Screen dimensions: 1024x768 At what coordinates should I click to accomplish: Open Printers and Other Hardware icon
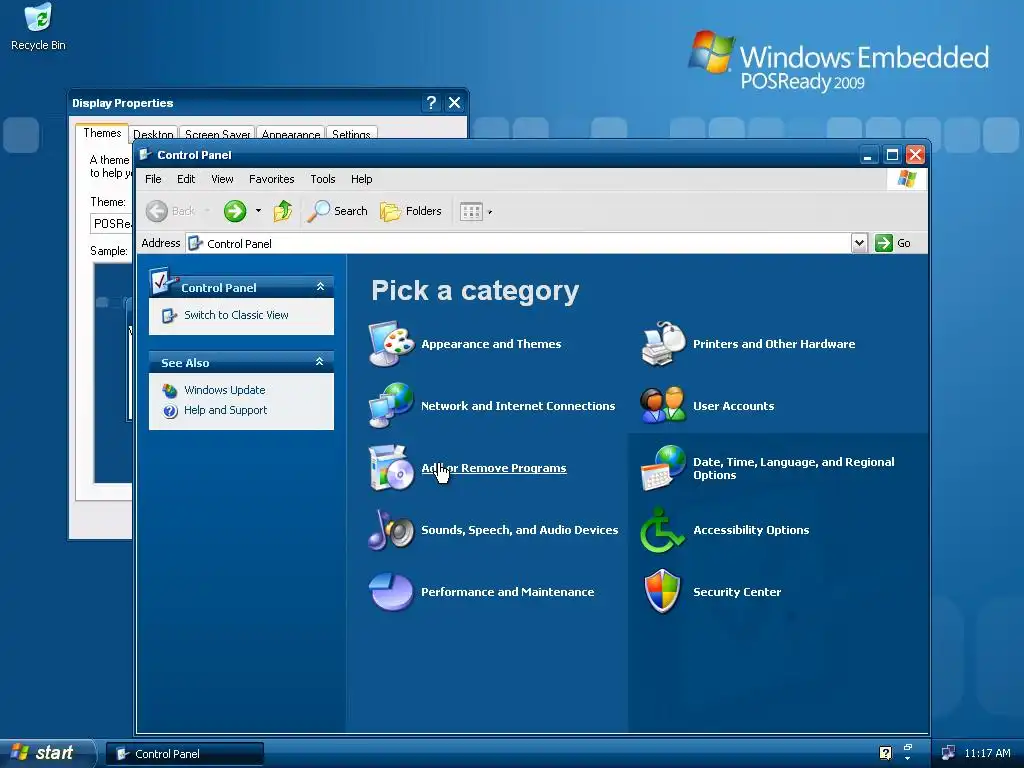click(x=663, y=344)
